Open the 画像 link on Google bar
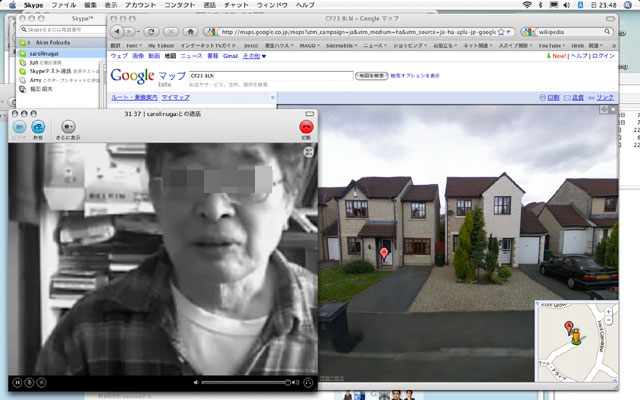The height and width of the screenshot is (400, 640). [138, 56]
